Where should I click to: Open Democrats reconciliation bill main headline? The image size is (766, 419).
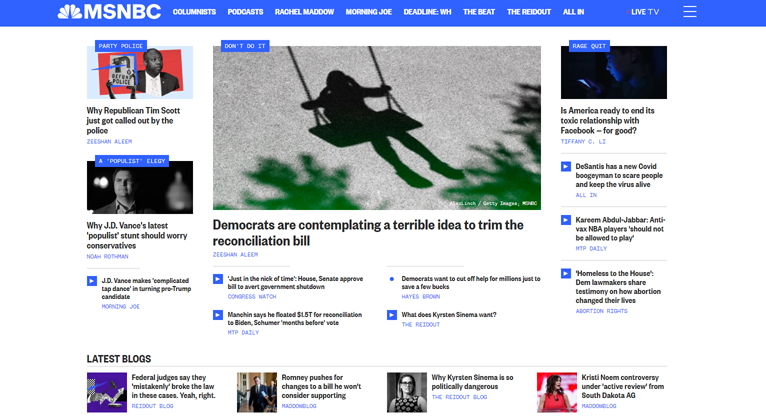click(368, 233)
